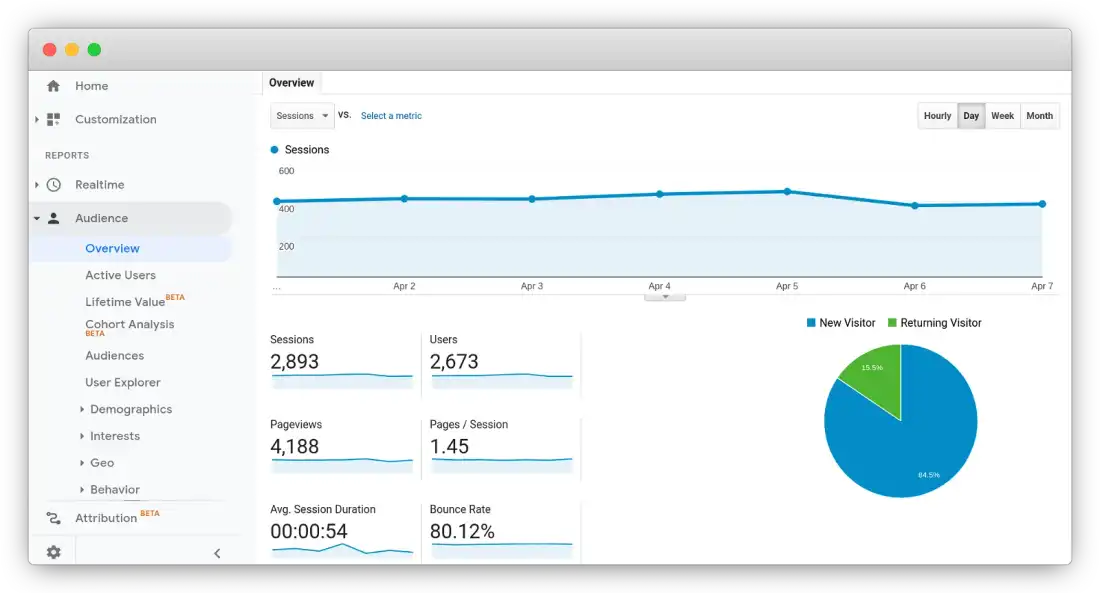Switch to the Week tab
This screenshot has height=593, width=1100.
point(1002,115)
